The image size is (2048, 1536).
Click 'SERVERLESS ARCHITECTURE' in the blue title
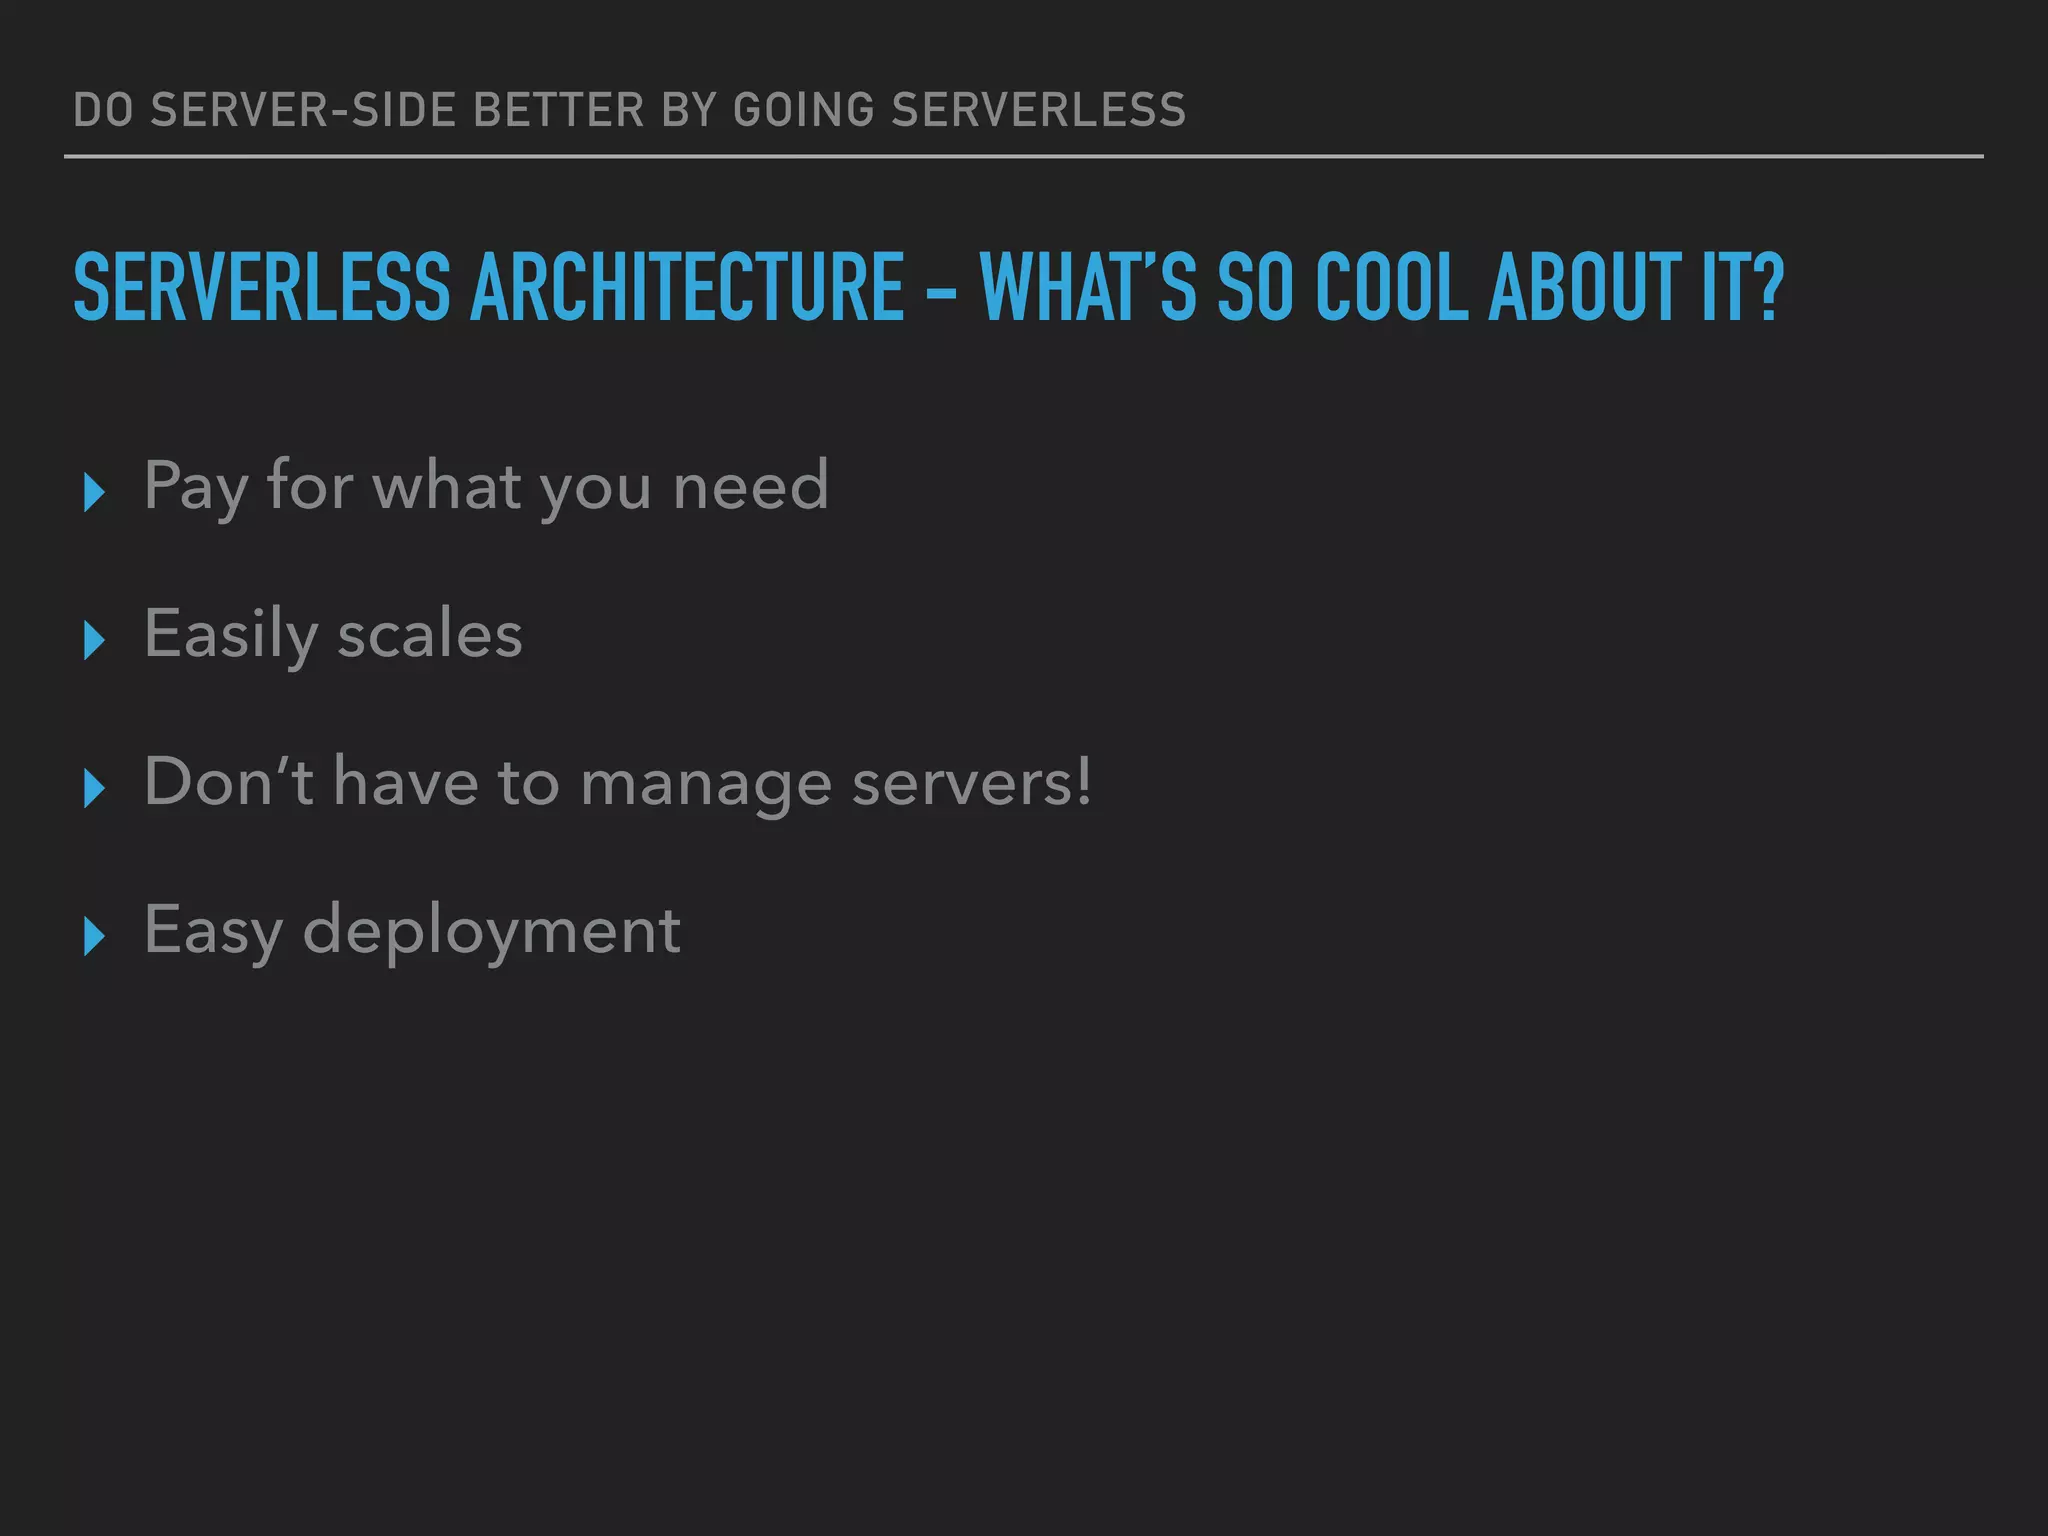[488, 288]
